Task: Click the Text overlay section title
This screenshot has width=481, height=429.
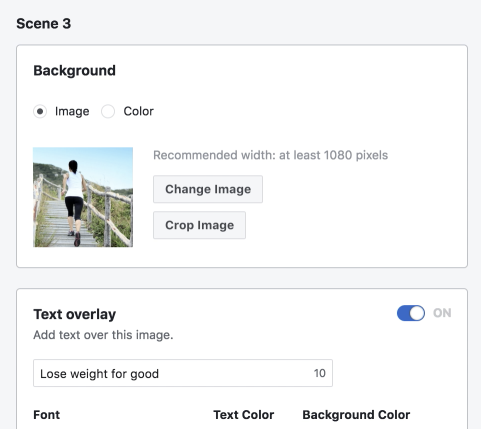Action: tap(75, 314)
